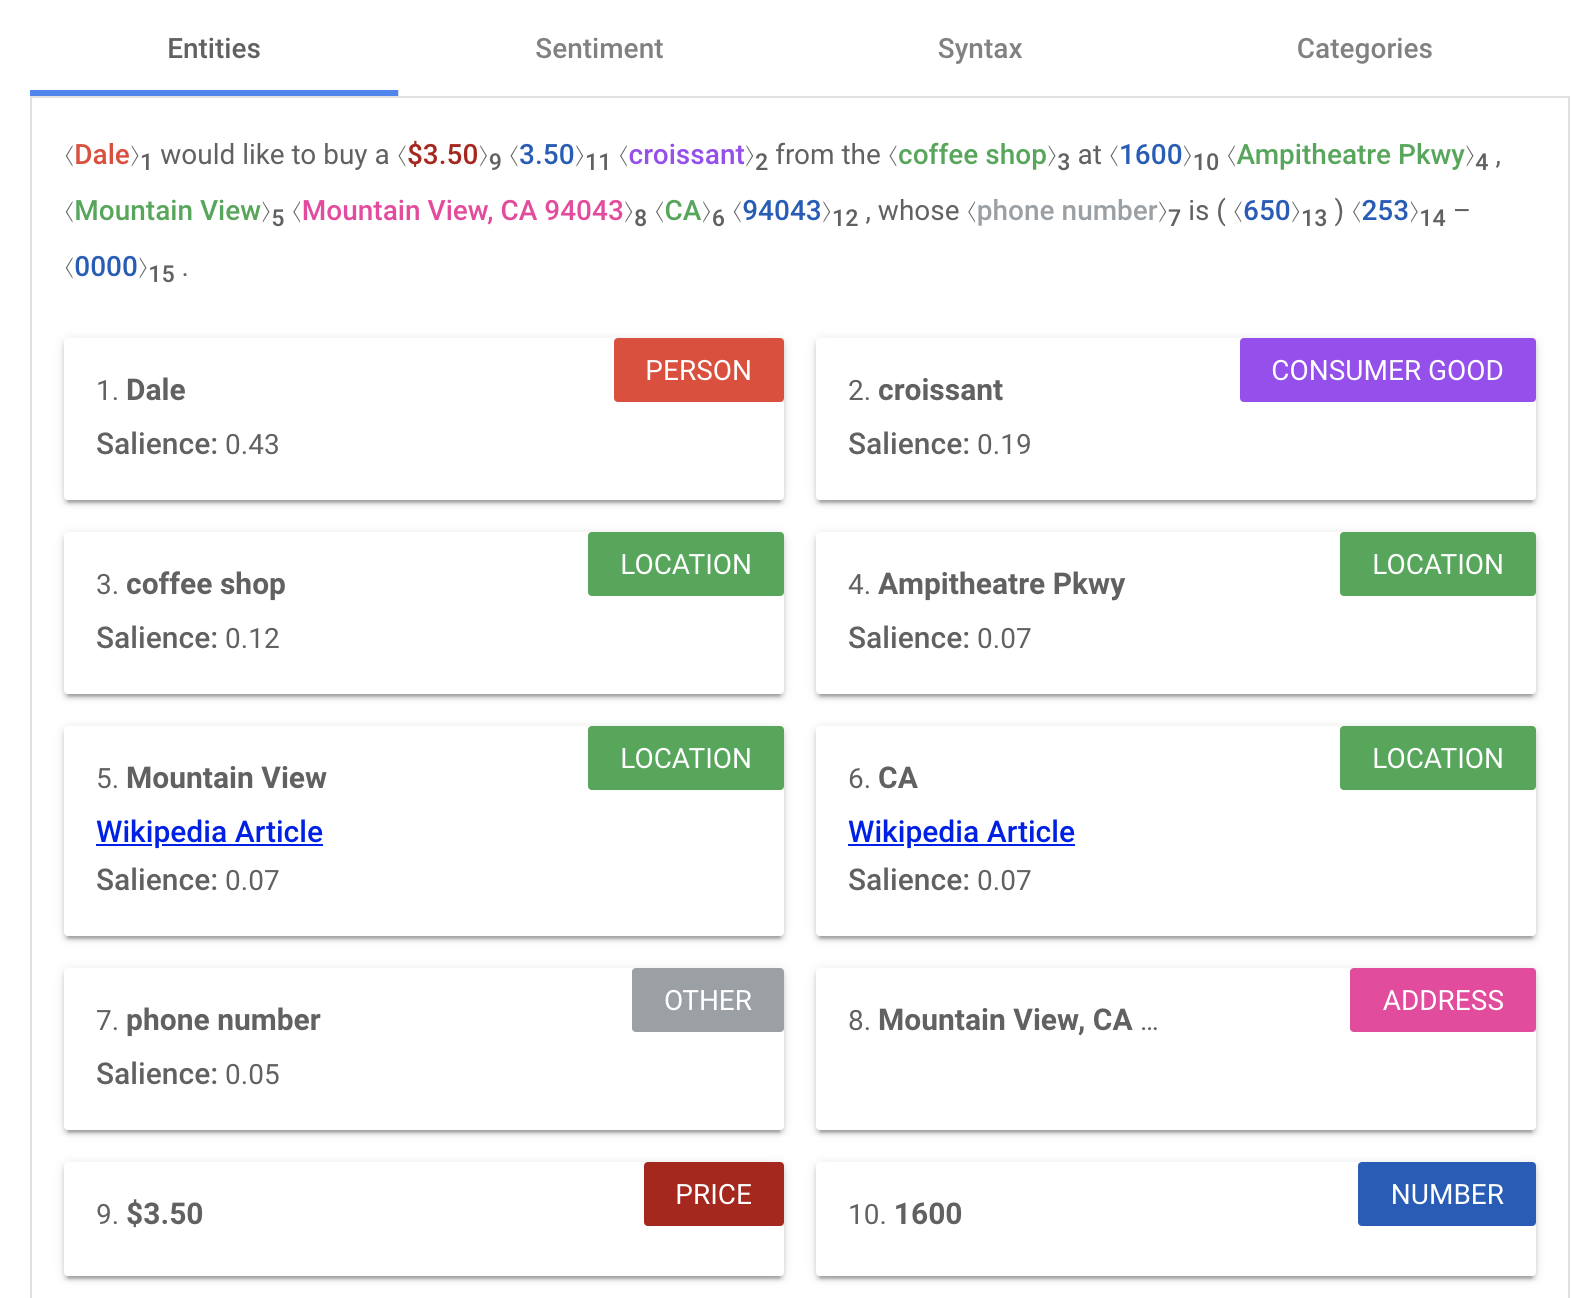Open Mountain View Wikipedia Article link
This screenshot has width=1572, height=1298.
click(209, 832)
